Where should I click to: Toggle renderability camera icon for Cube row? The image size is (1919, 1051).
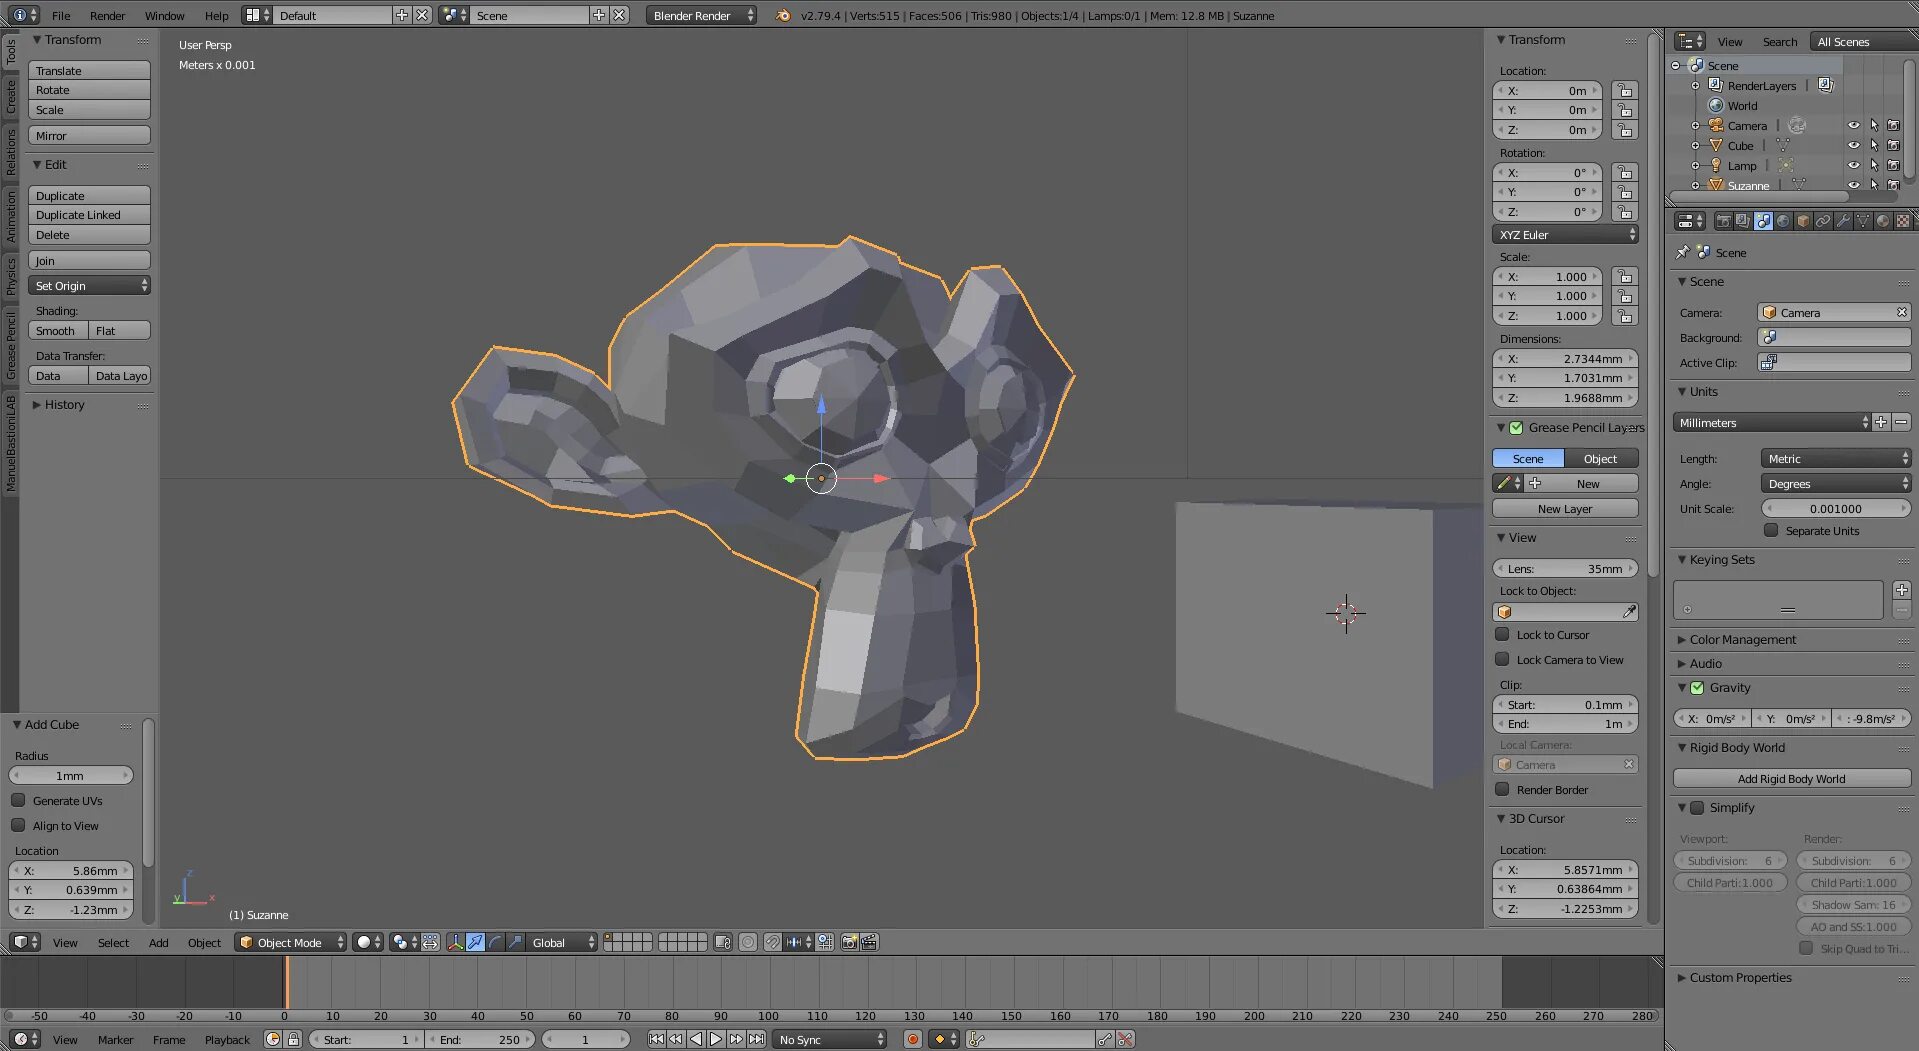[1893, 145]
